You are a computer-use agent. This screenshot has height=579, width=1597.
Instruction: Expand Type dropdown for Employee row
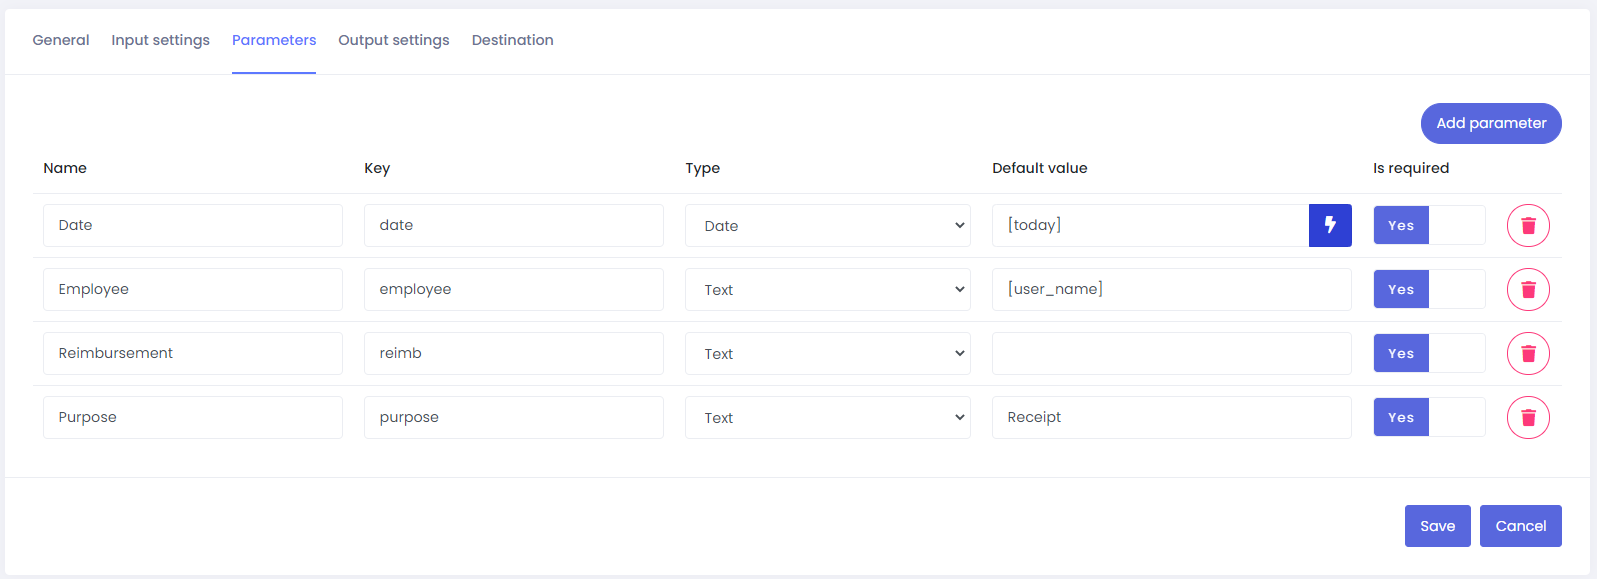(x=828, y=289)
